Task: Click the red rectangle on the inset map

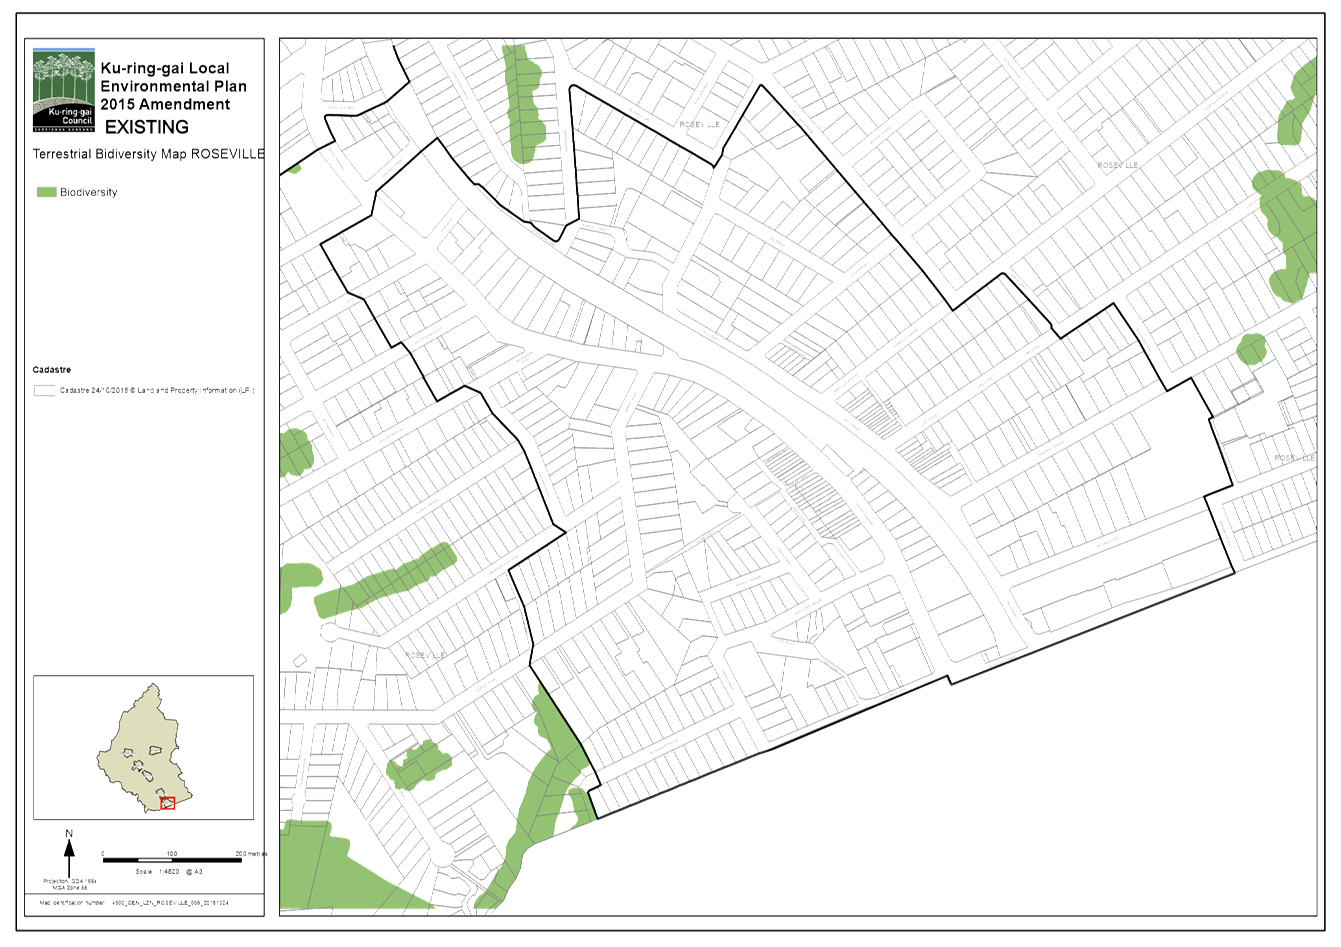Action: click(167, 802)
